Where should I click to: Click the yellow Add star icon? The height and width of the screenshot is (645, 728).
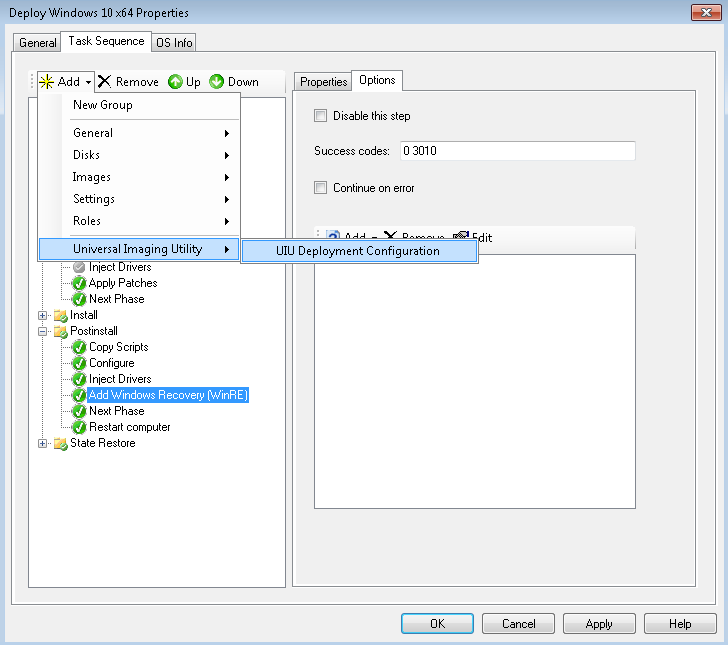(x=46, y=82)
